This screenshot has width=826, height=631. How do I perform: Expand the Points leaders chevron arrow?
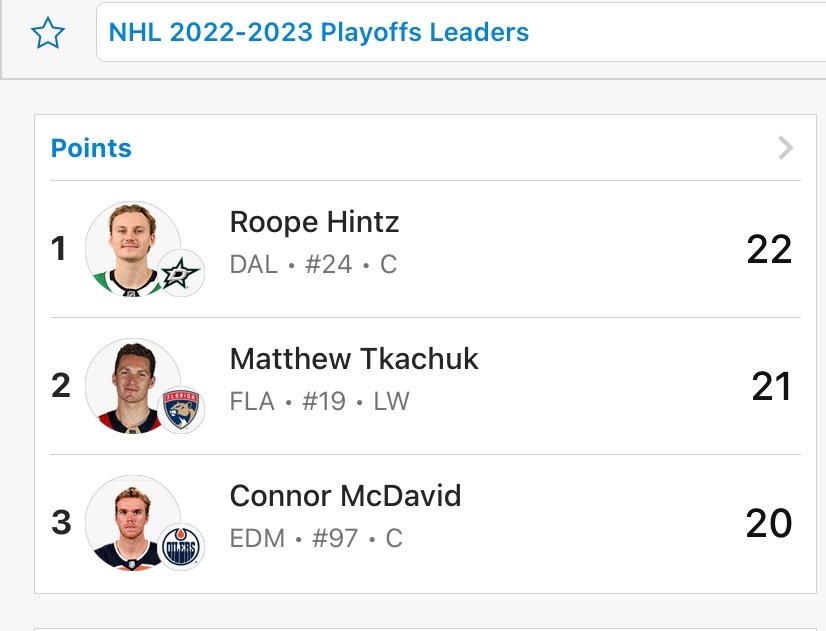786,148
